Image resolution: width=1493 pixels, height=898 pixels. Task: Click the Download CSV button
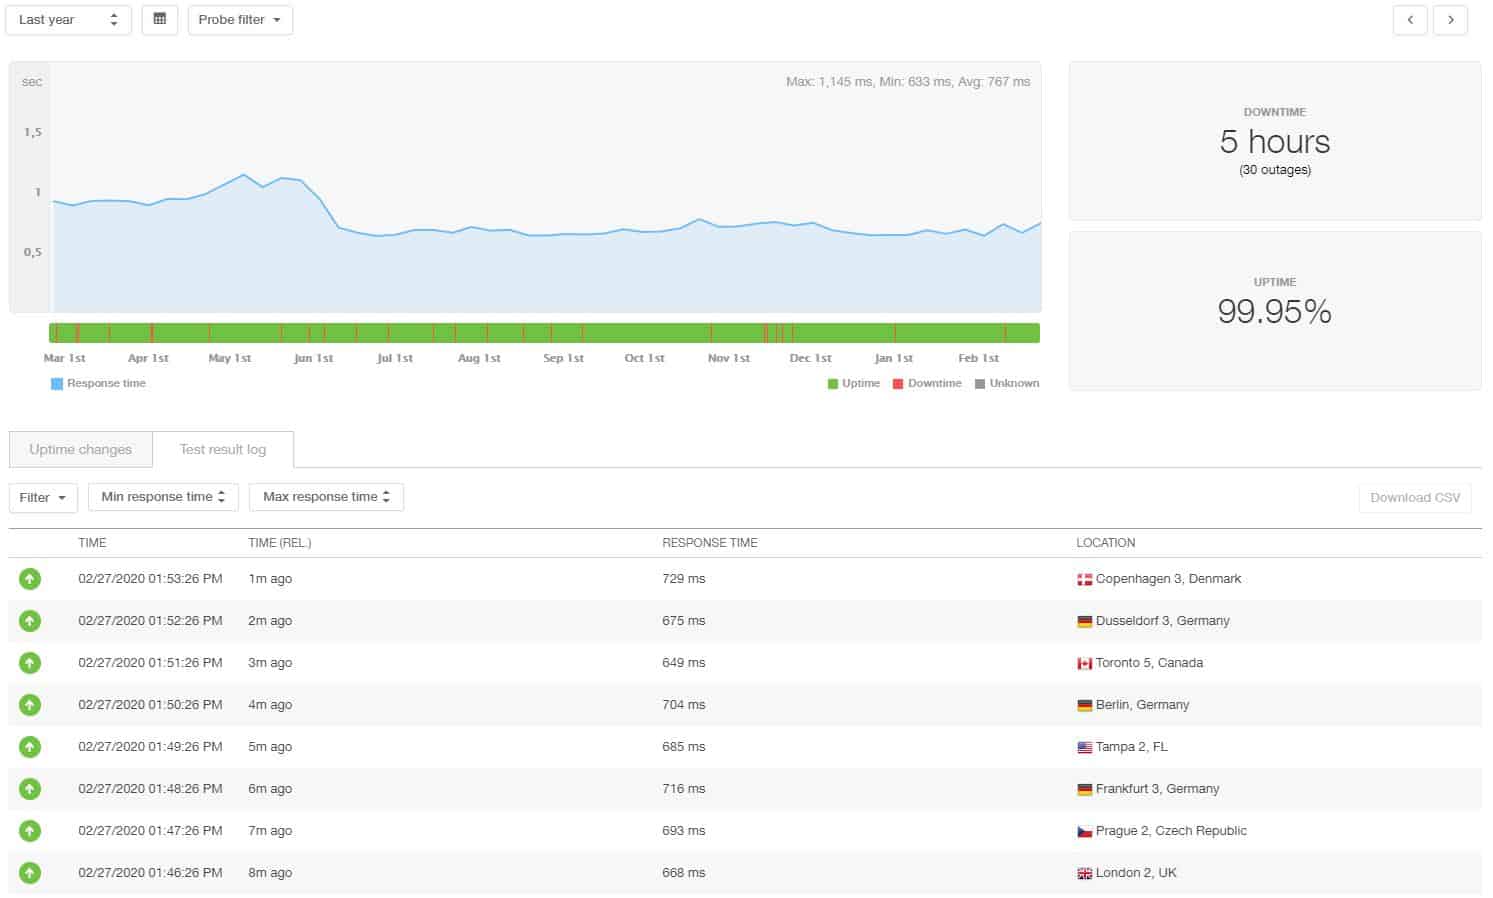point(1415,497)
